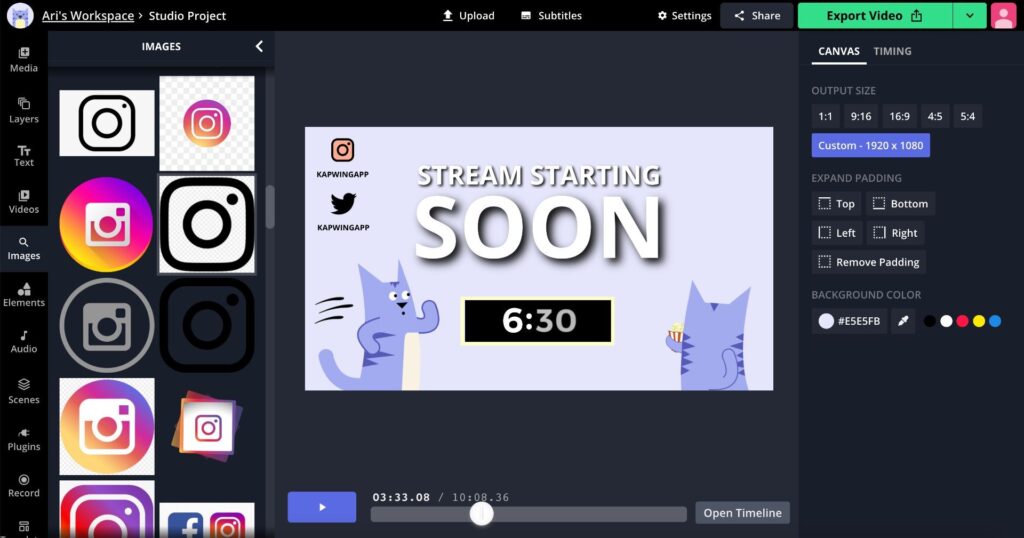Open background color #E5E5FB picker

849,321
